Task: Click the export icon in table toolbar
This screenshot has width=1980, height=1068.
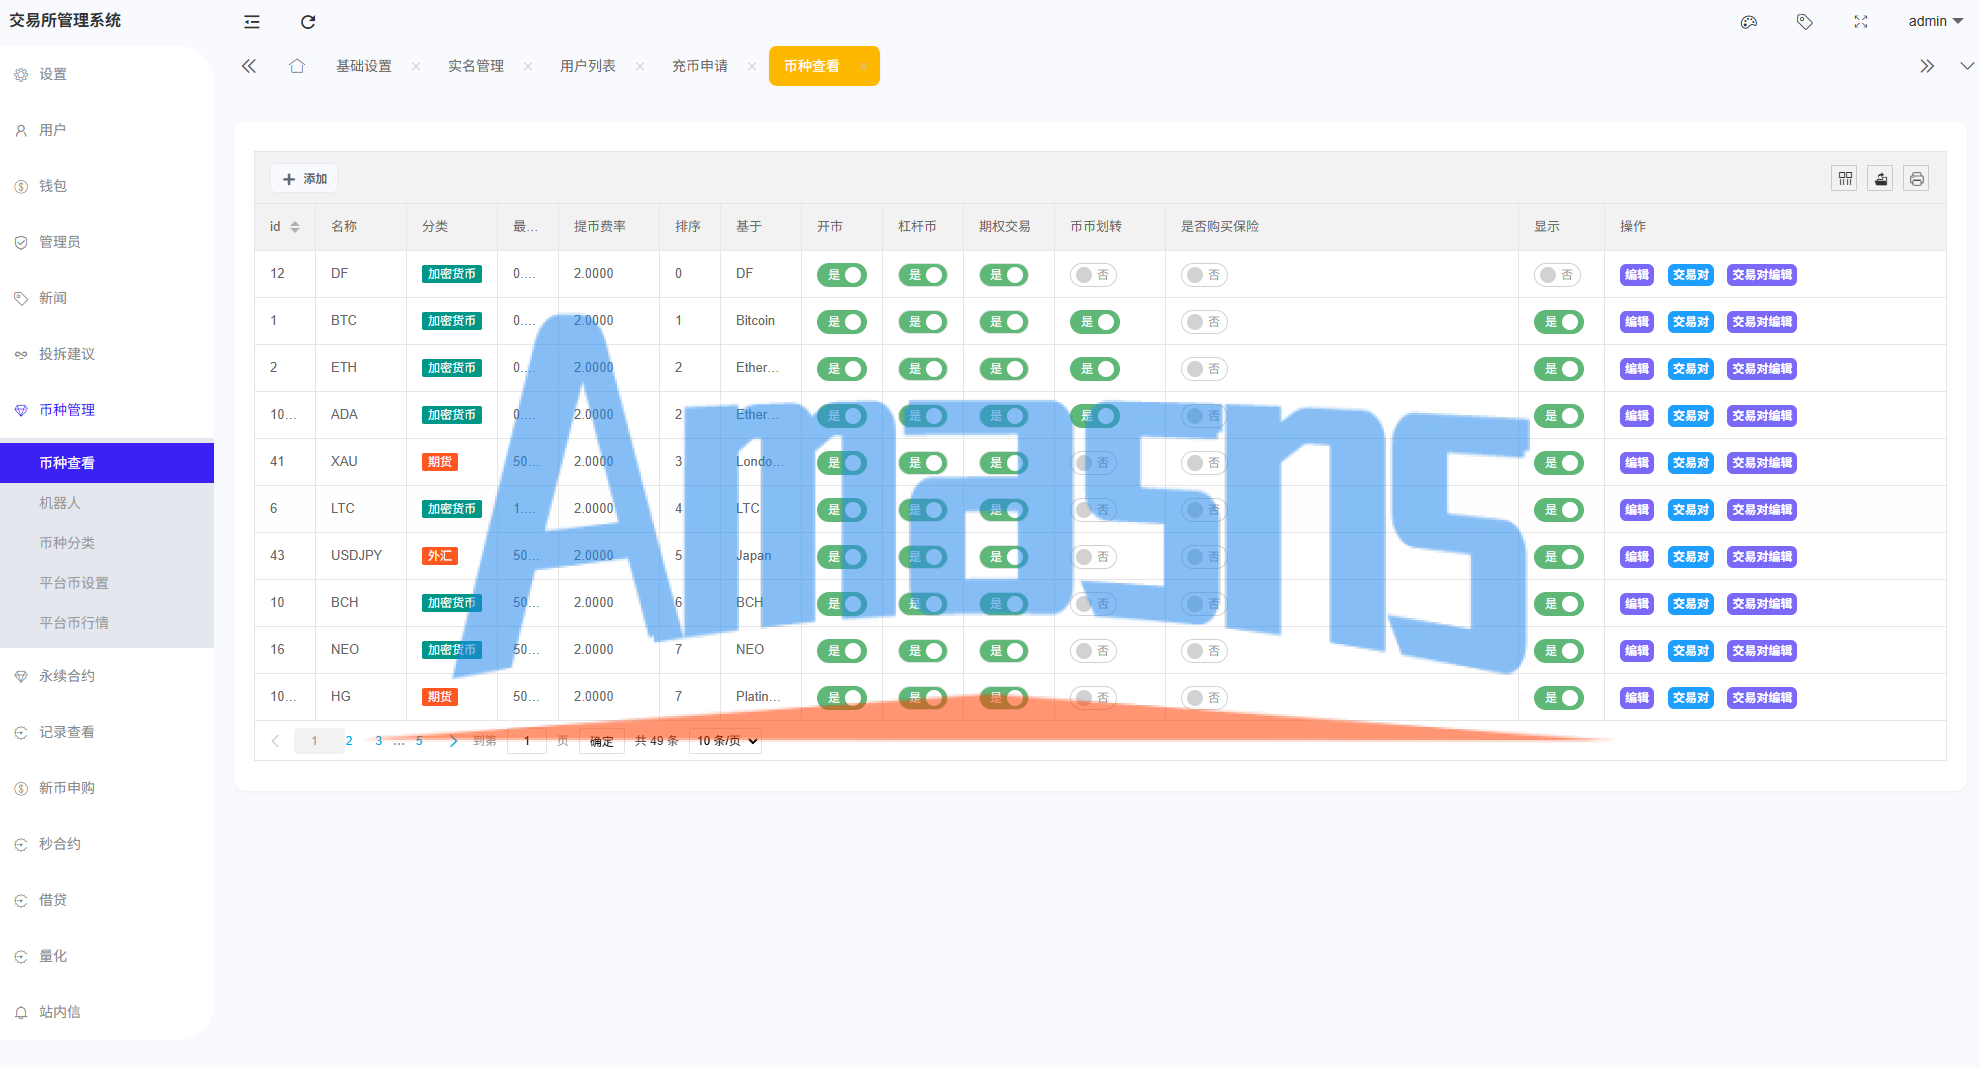Action: click(1881, 179)
